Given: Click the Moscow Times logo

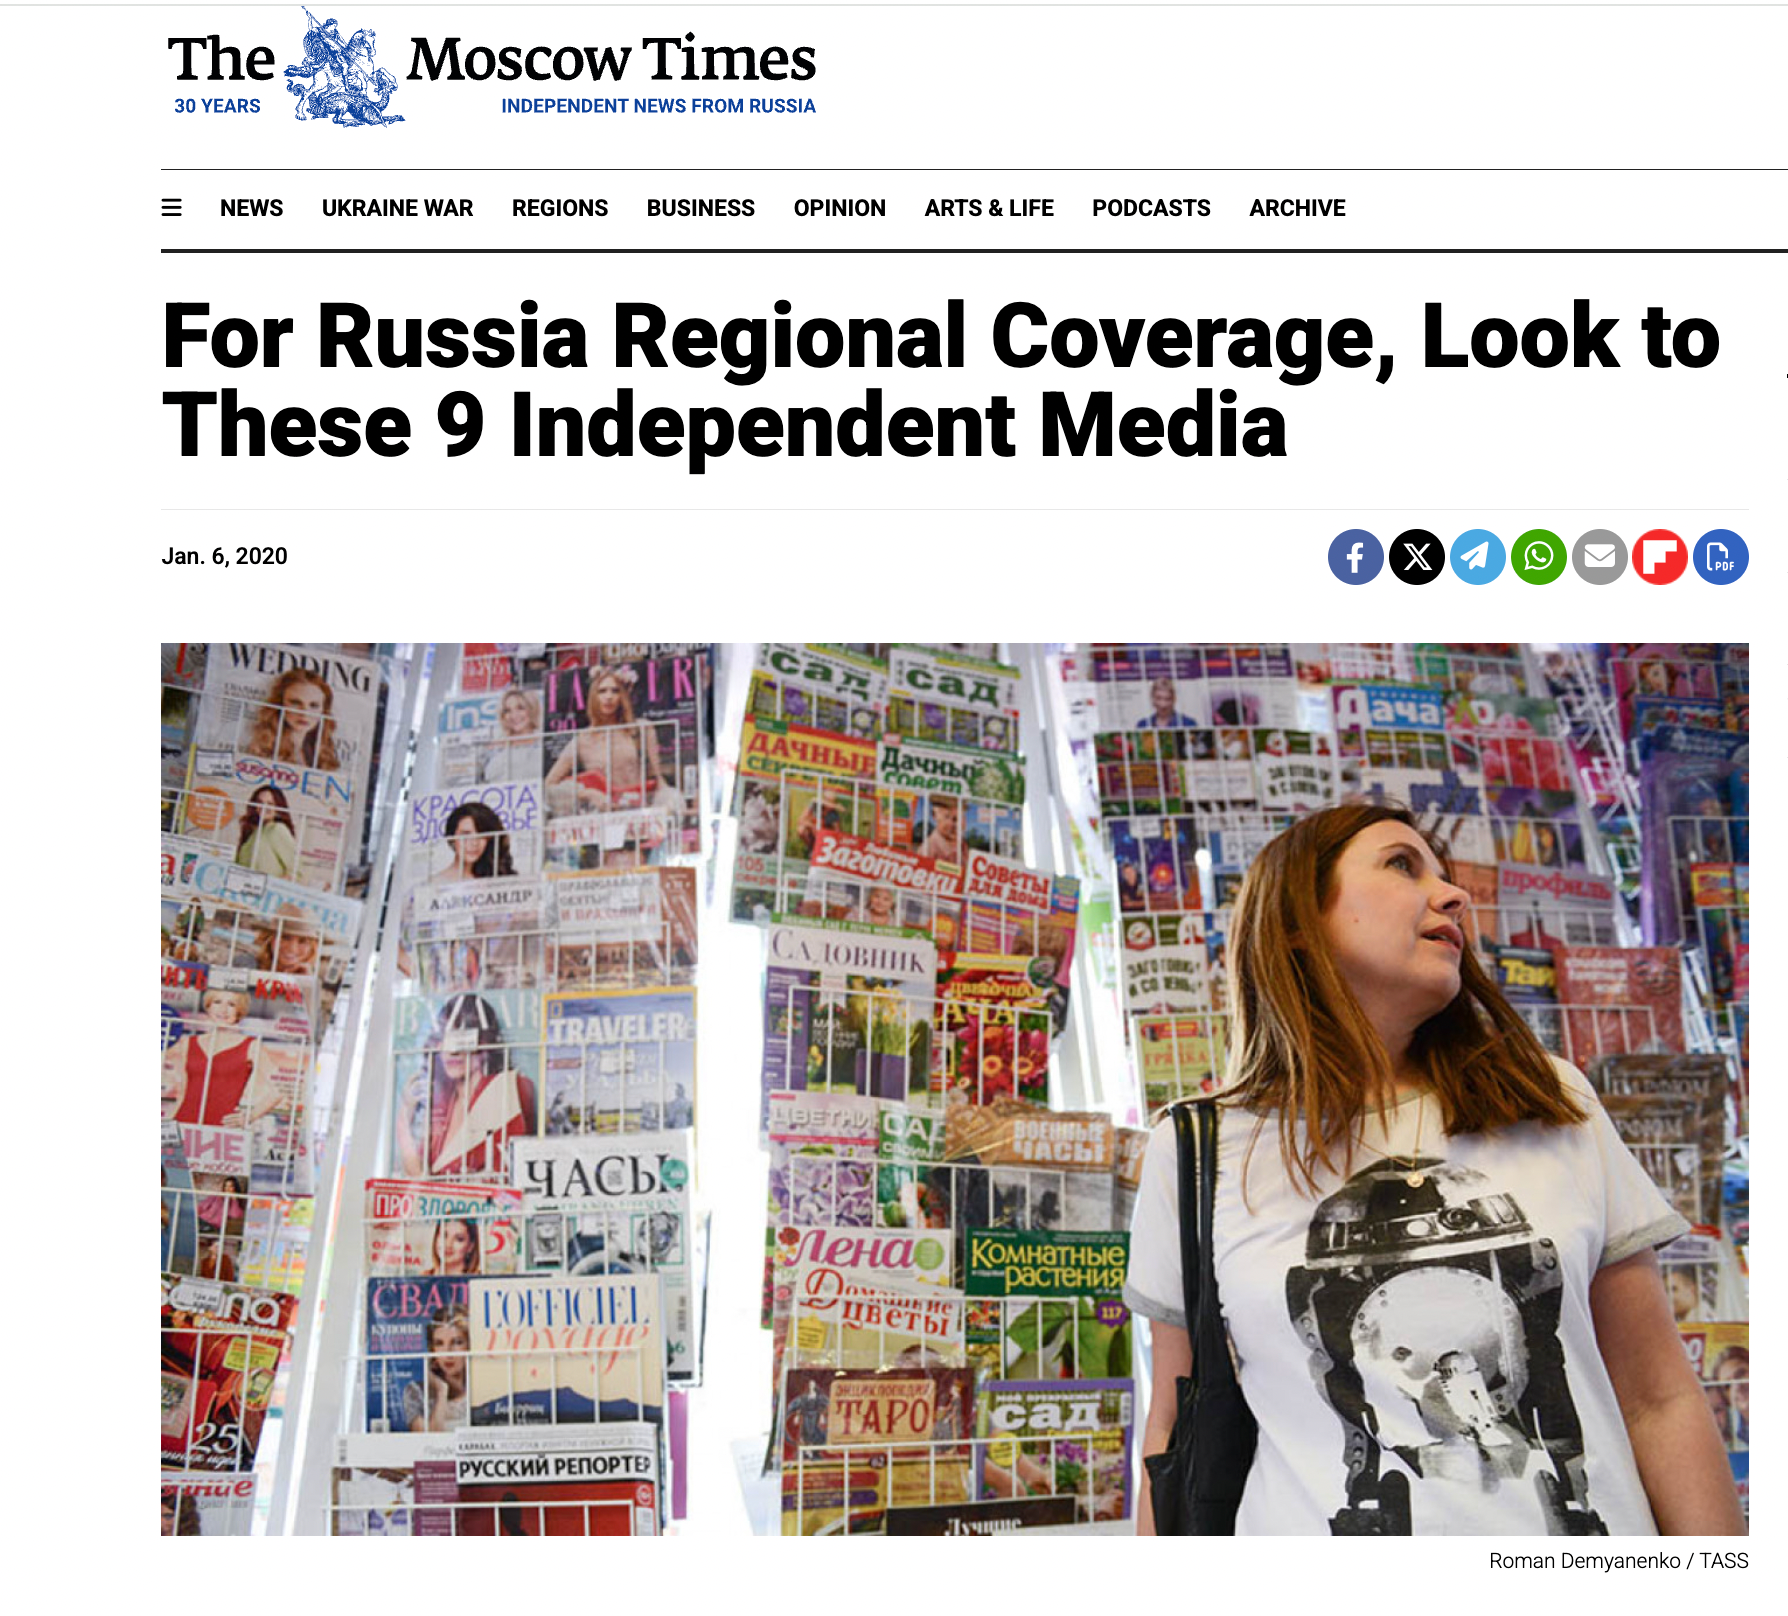Looking at the screenshot, I should coord(491,67).
